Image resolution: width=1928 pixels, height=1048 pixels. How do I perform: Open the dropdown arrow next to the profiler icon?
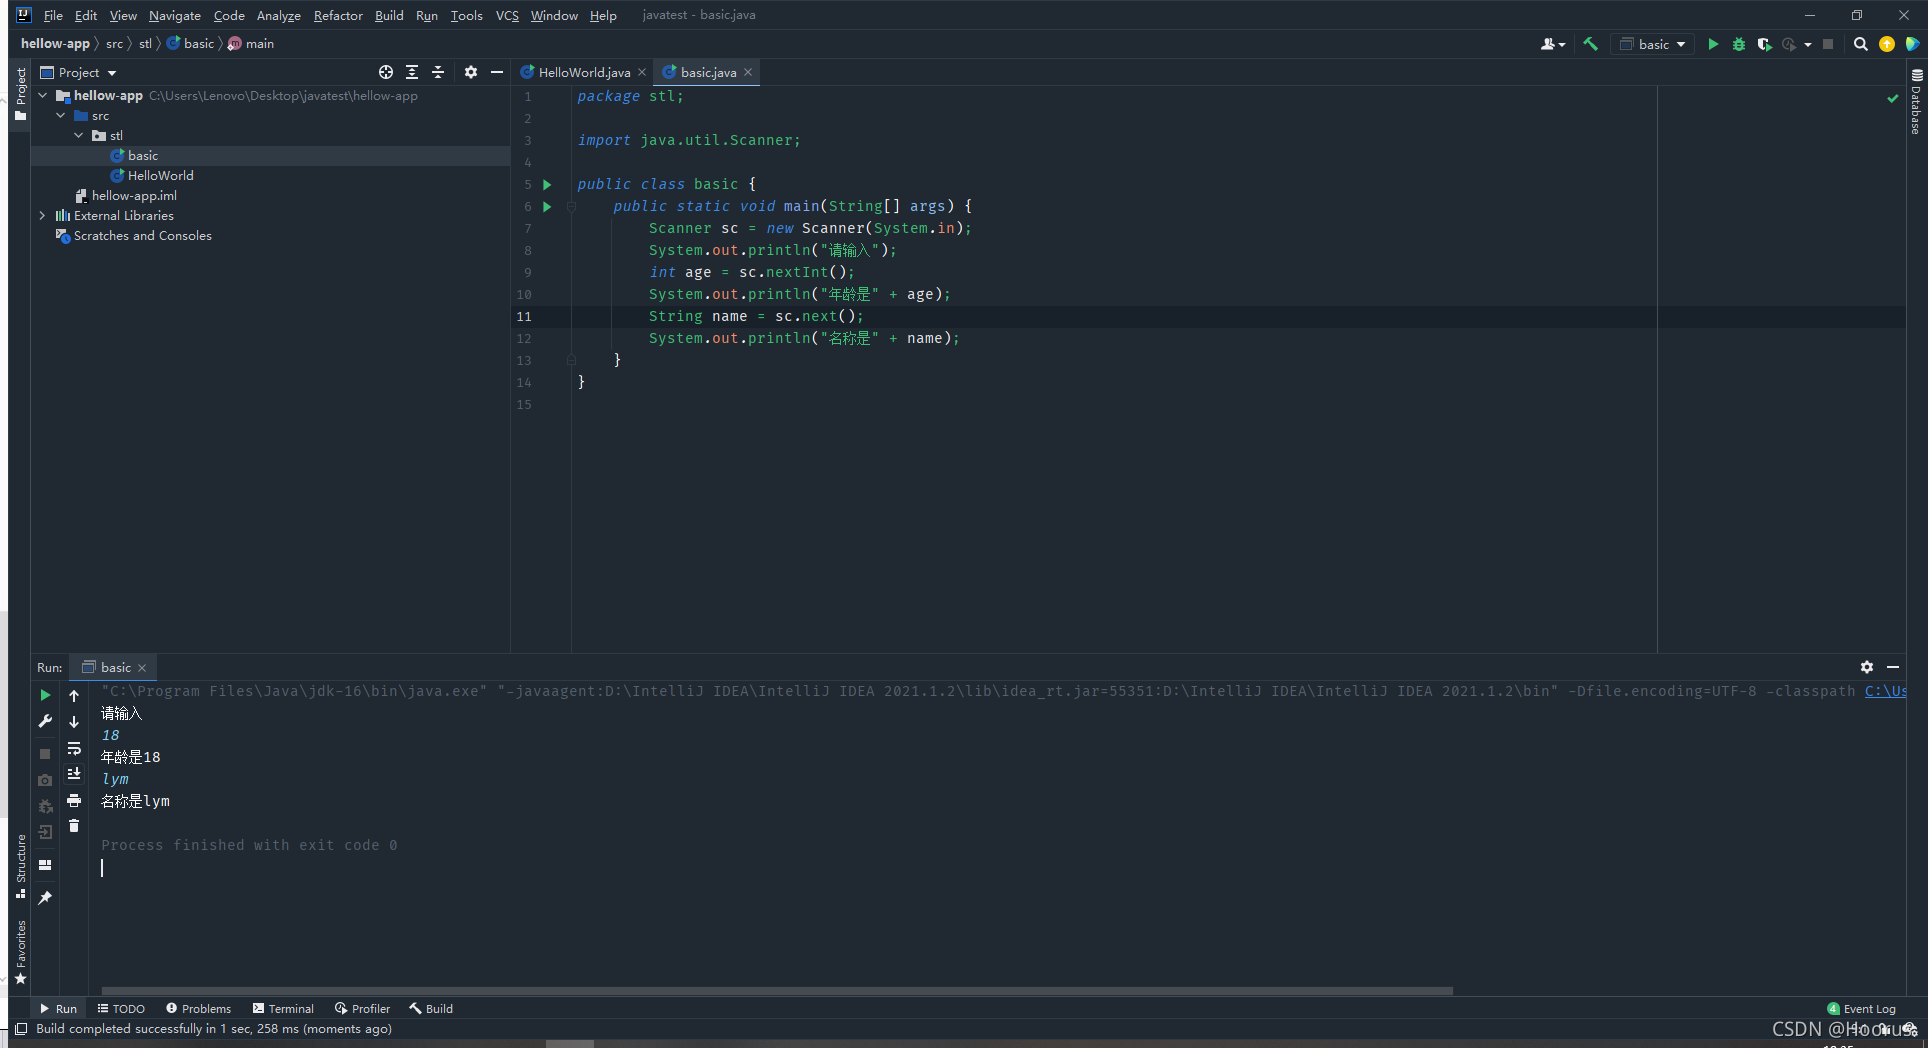click(x=1808, y=44)
